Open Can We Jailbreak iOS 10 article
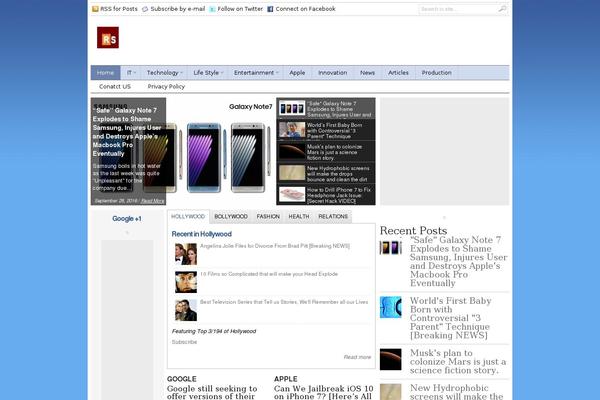Screen dimensions: 600x400 pos(323,393)
